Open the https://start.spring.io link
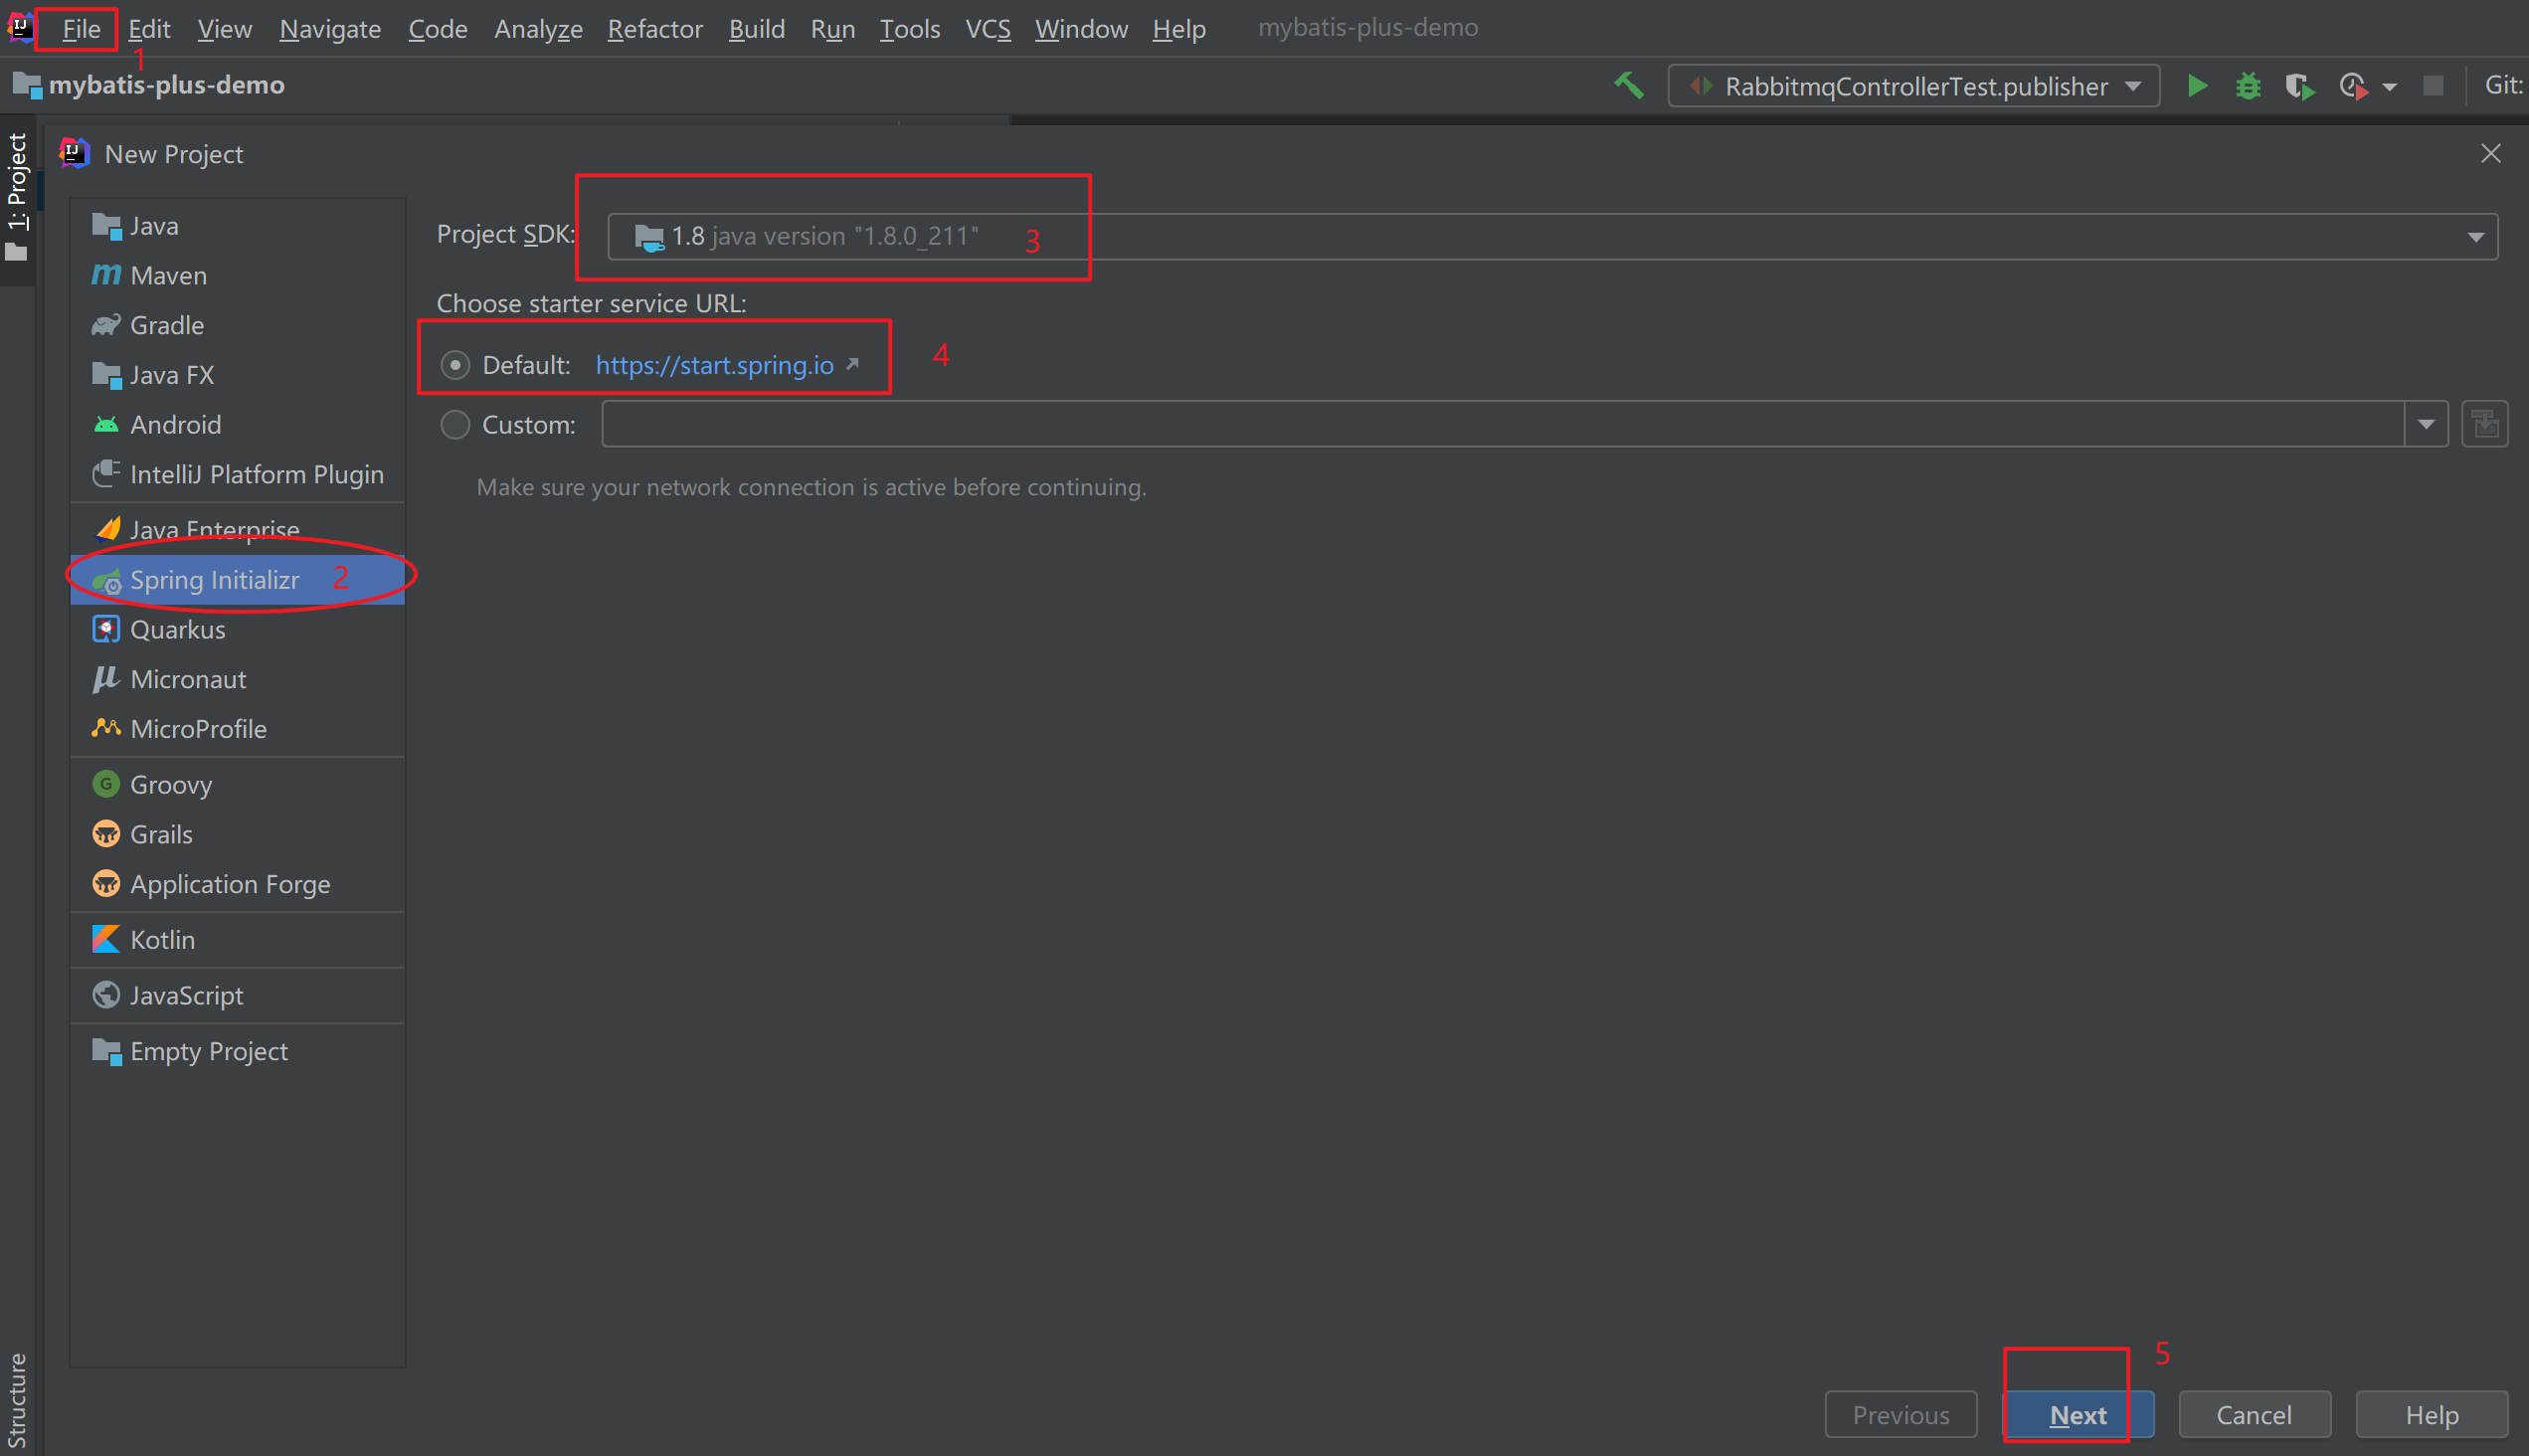Image resolution: width=2529 pixels, height=1456 pixels. 715,366
